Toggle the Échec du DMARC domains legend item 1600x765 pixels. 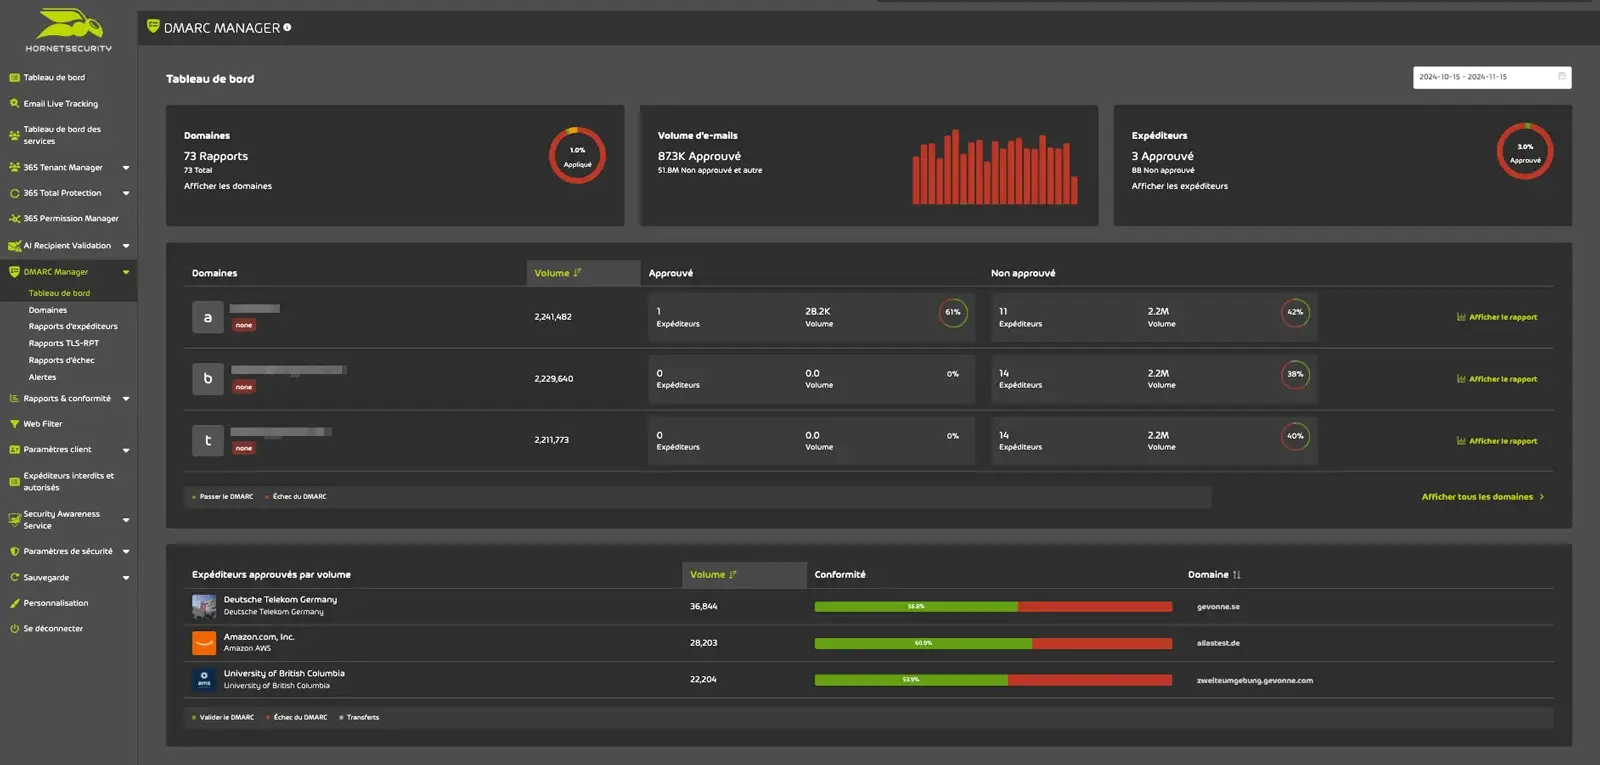[298, 497]
